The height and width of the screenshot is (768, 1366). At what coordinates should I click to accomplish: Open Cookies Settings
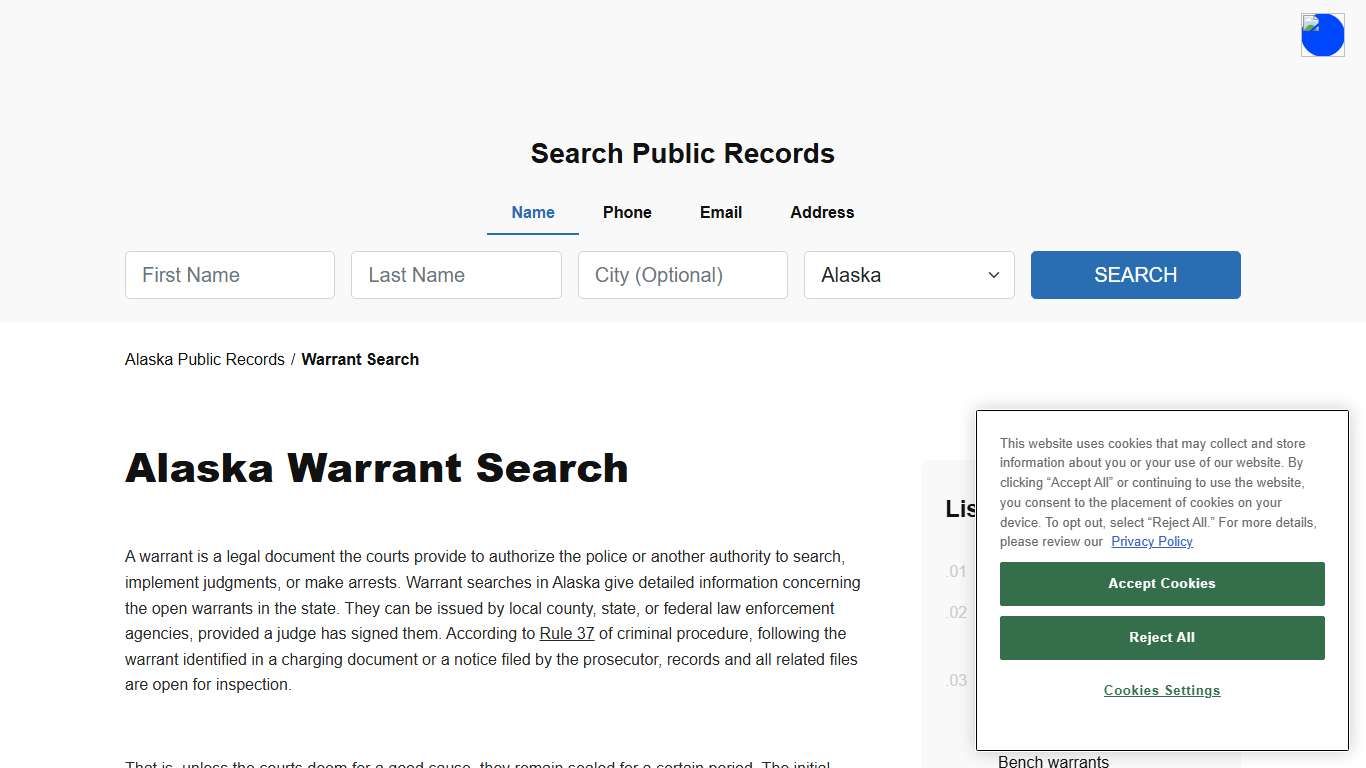pos(1161,690)
